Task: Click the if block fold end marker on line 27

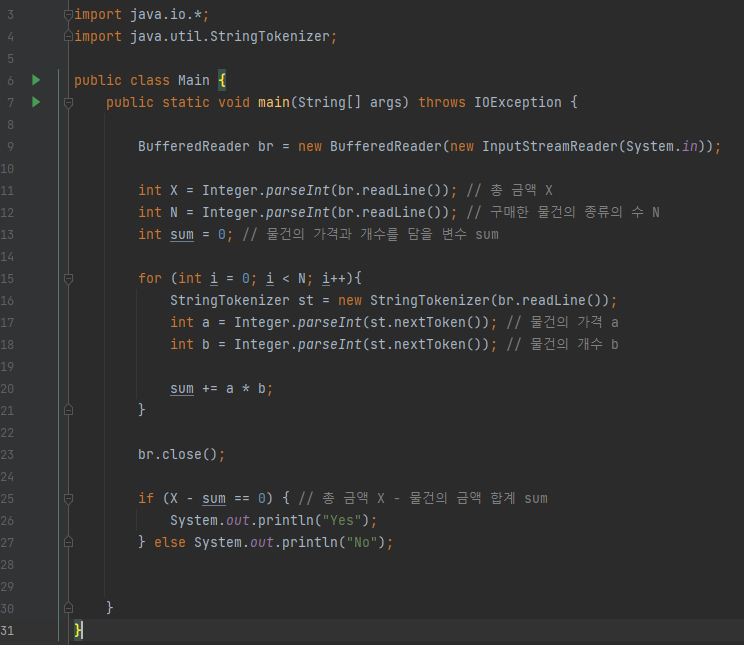Action: (x=68, y=542)
